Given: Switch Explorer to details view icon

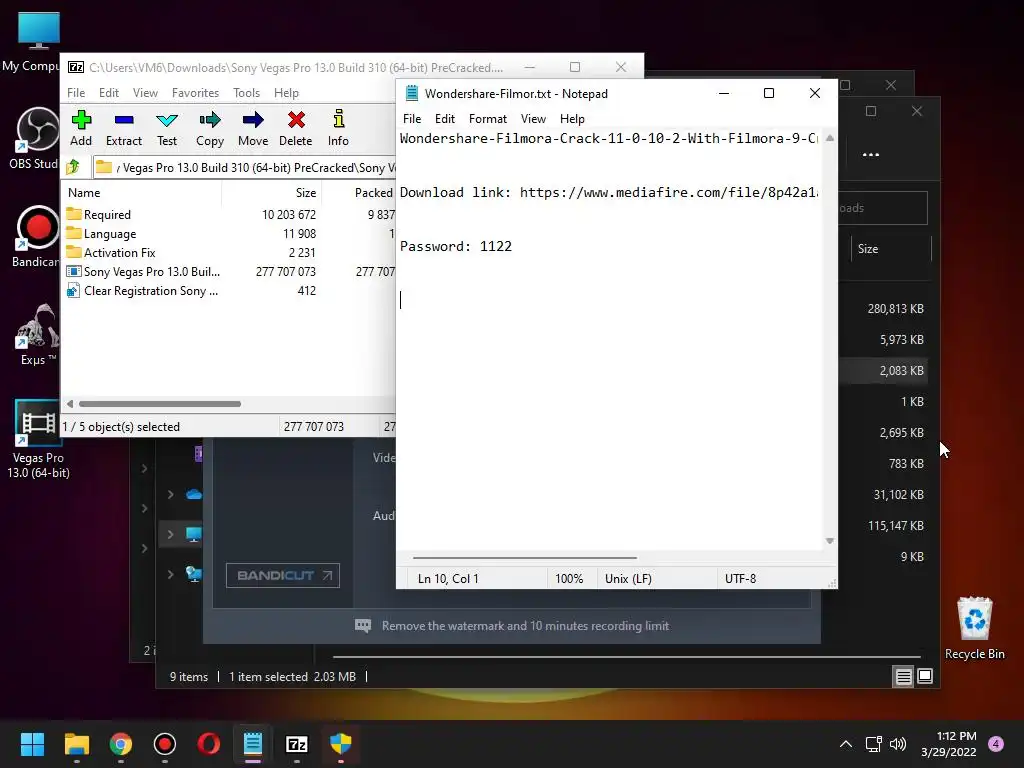Looking at the screenshot, I should 903,677.
